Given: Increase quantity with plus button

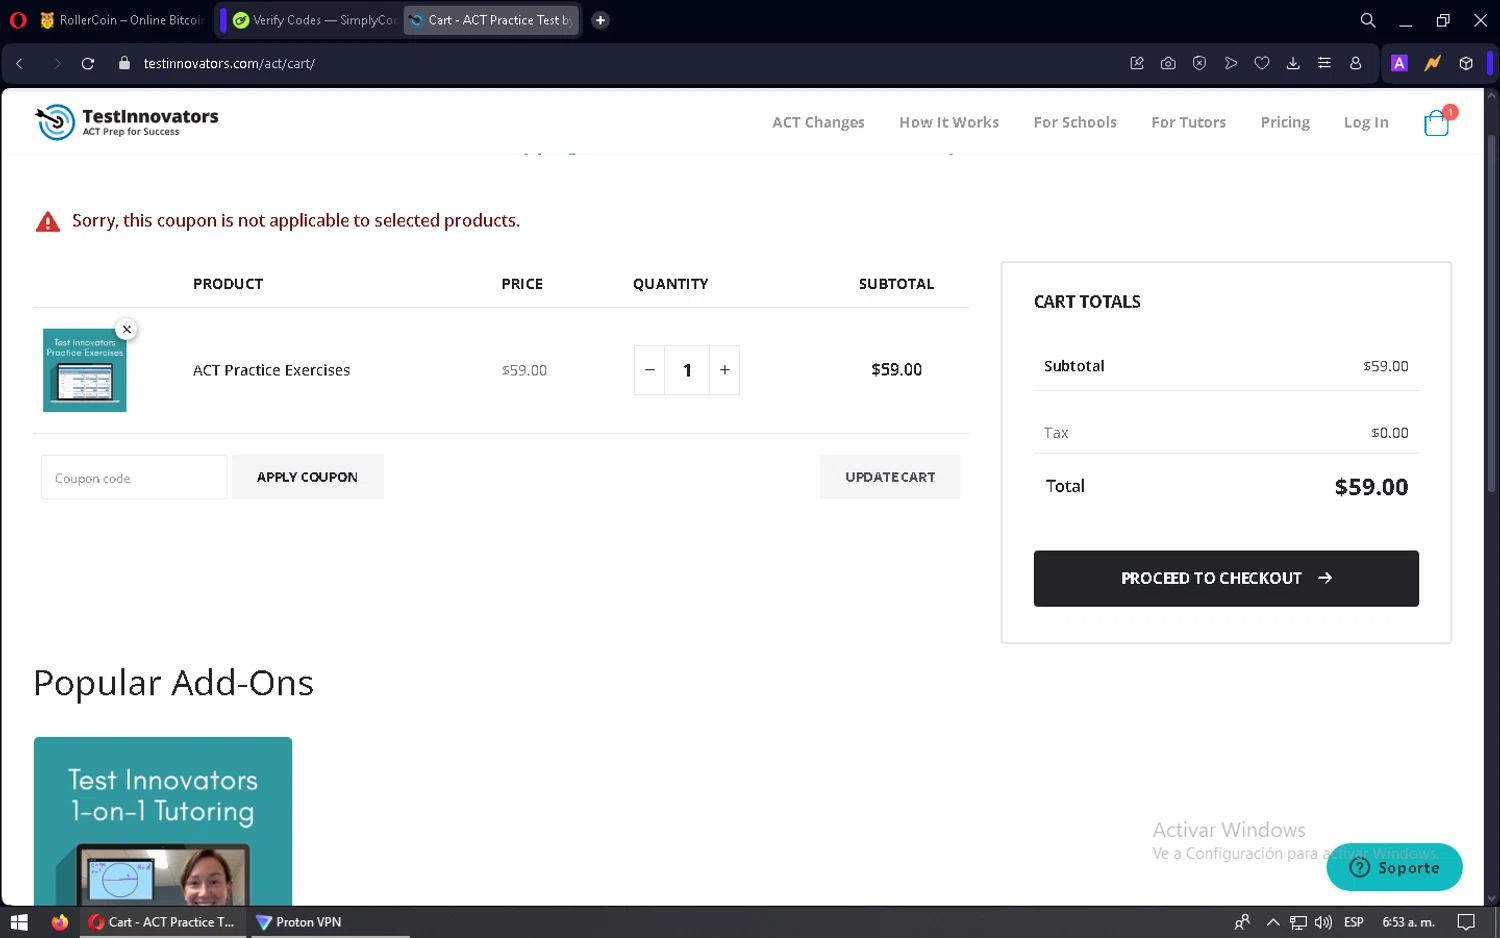Looking at the screenshot, I should 725,370.
